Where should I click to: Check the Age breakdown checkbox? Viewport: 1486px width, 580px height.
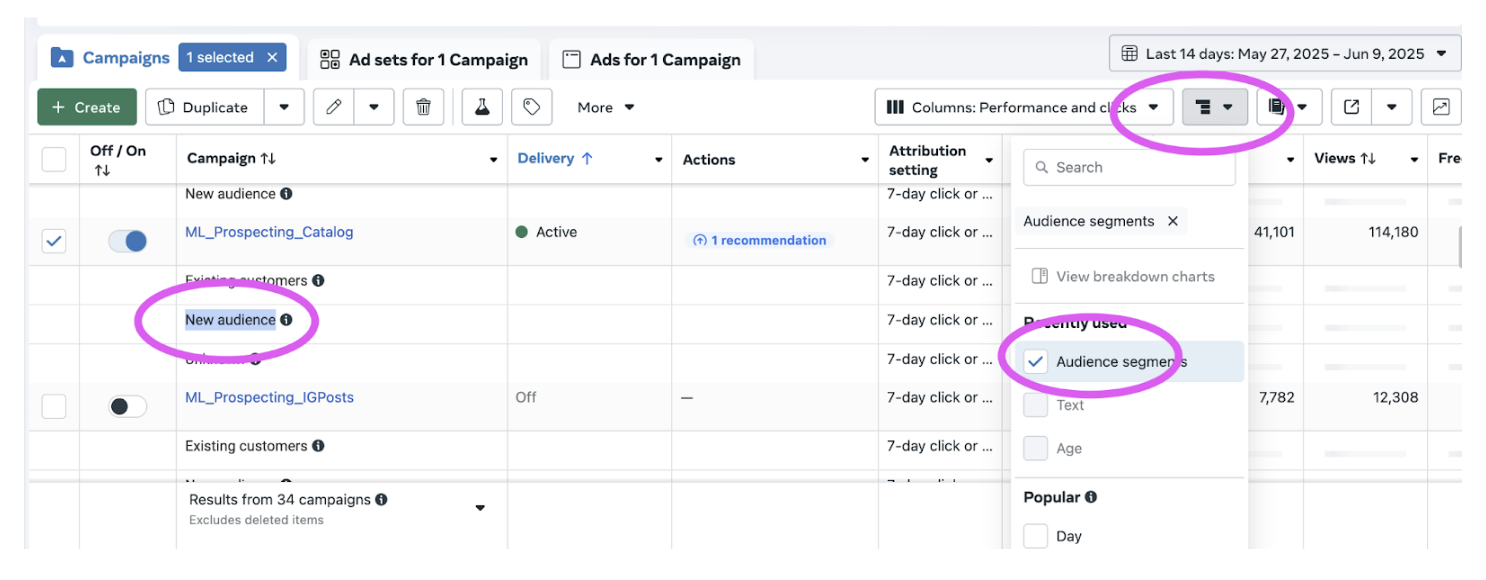[x=1036, y=448]
